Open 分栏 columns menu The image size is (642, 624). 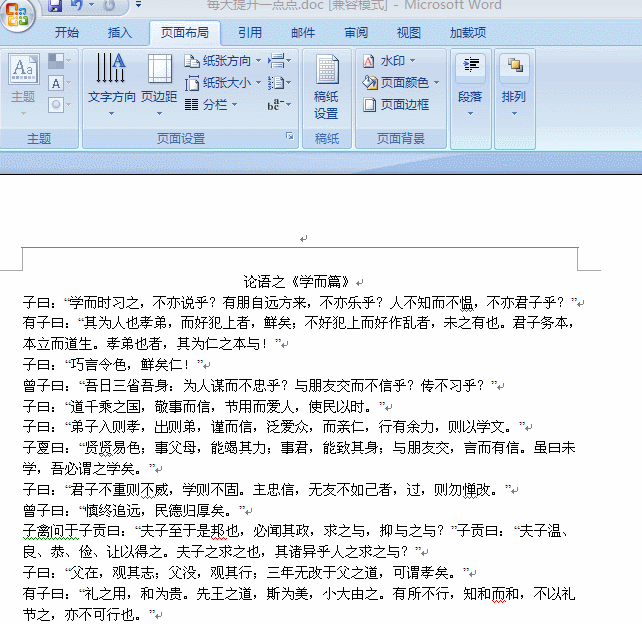[x=211, y=105]
